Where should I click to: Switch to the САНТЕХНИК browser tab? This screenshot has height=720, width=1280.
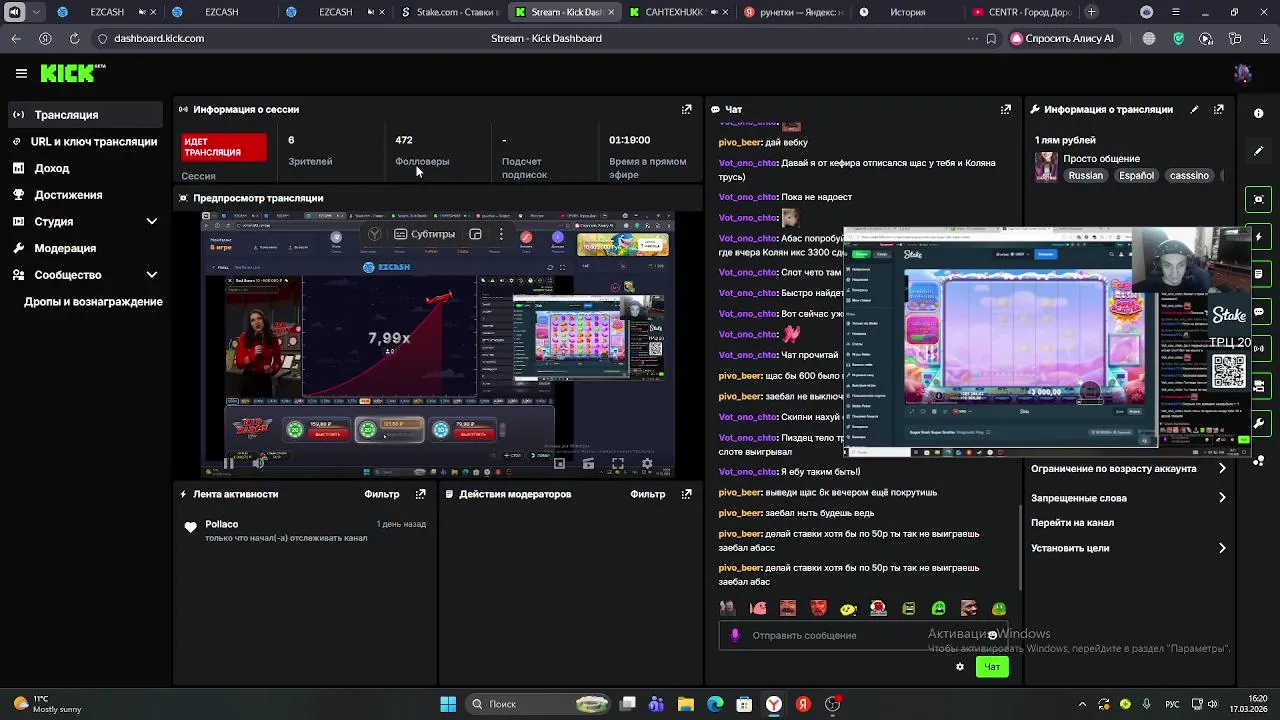(x=680, y=12)
